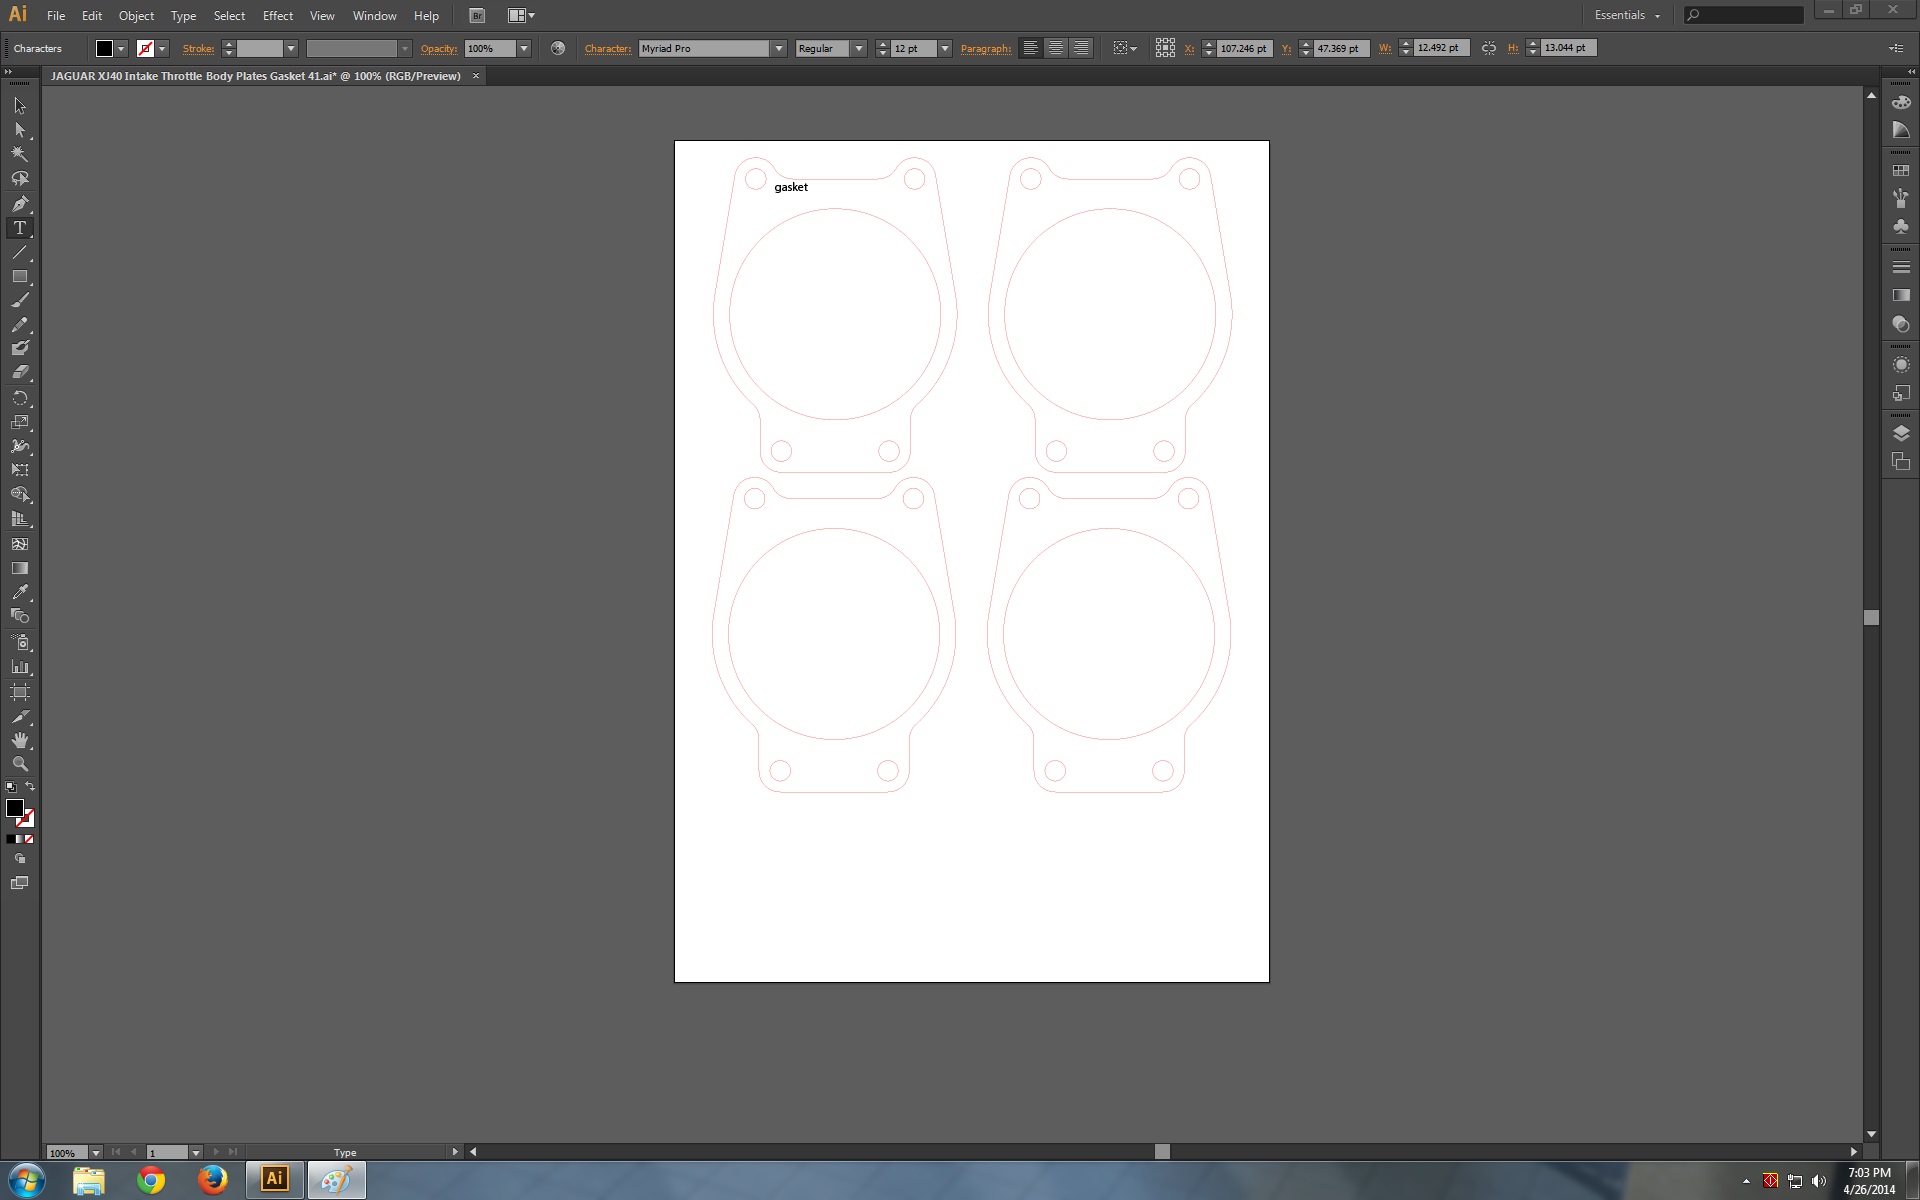Open the File menu
Viewport: 1920px width, 1200px height.
(x=56, y=16)
